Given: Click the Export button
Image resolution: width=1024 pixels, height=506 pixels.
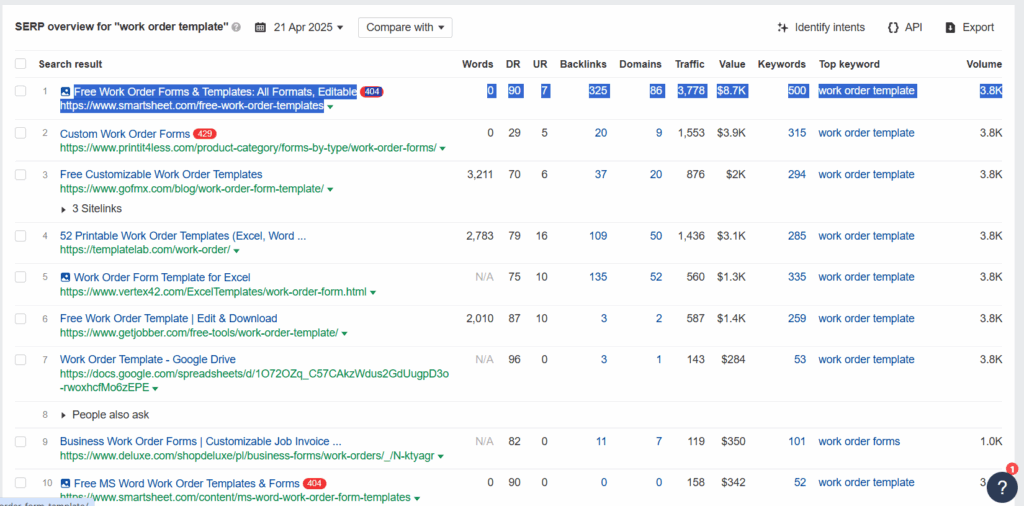Looking at the screenshot, I should (x=970, y=27).
